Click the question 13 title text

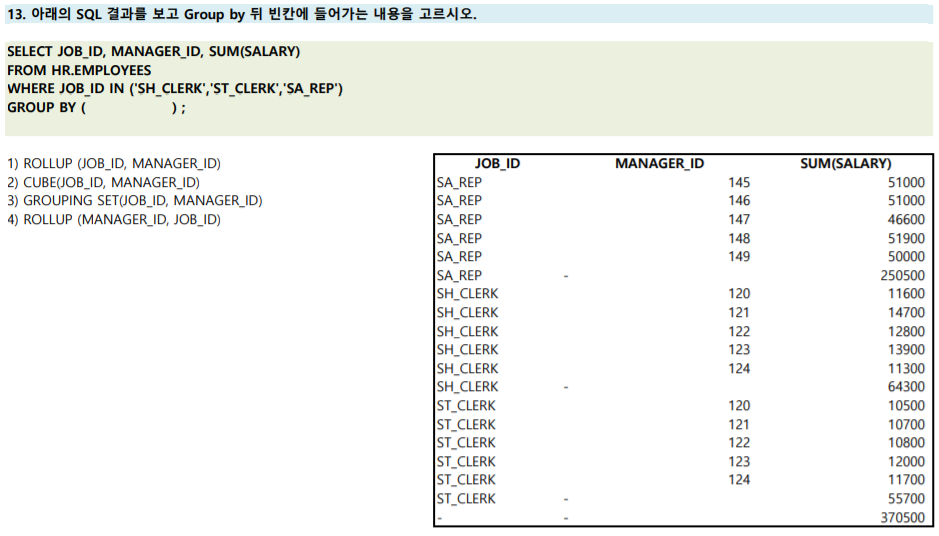(x=242, y=14)
